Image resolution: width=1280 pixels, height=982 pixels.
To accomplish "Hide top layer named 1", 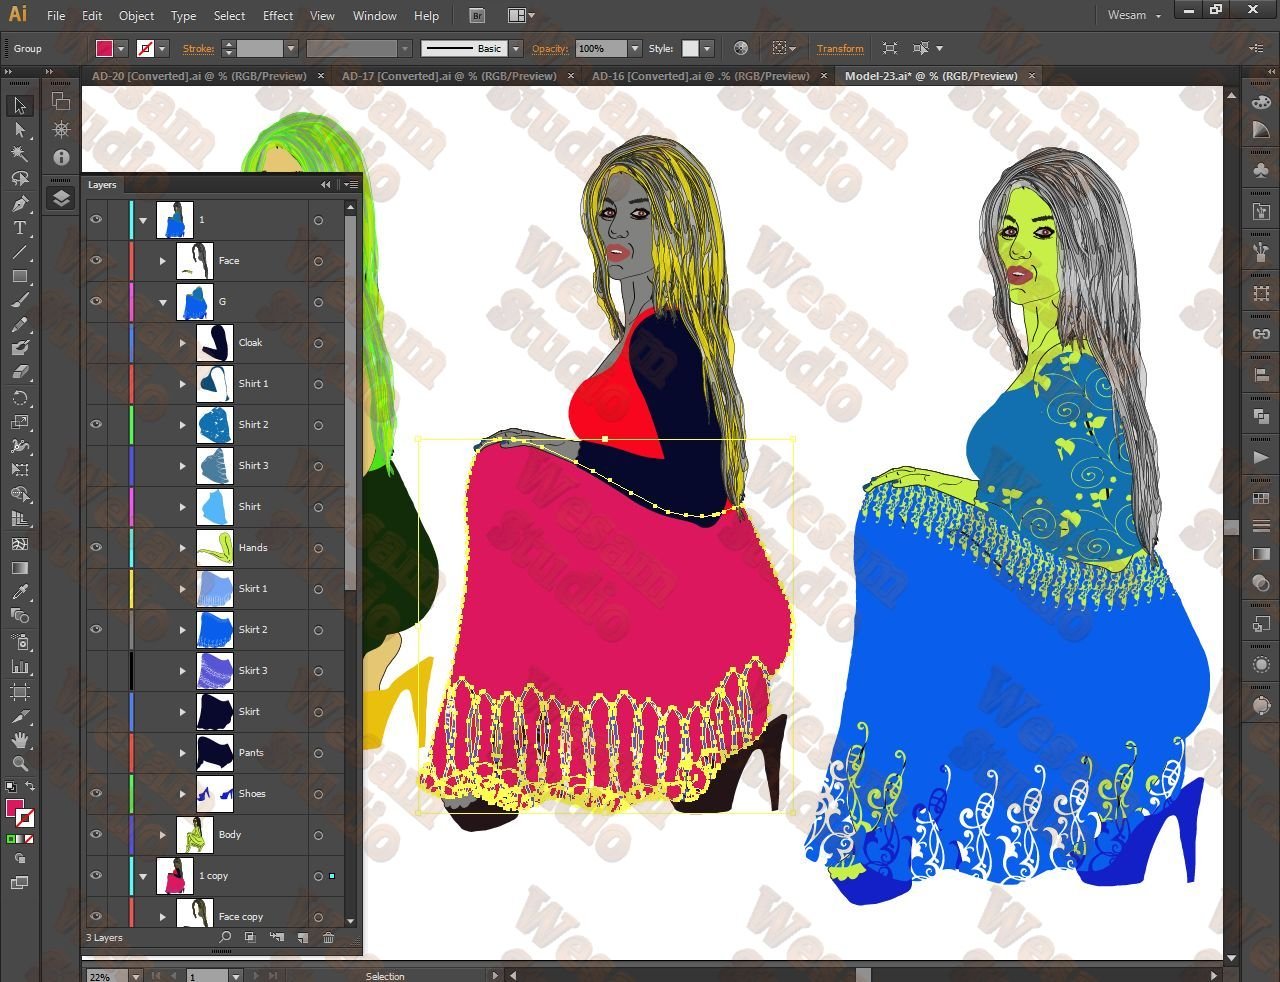I will 96,219.
